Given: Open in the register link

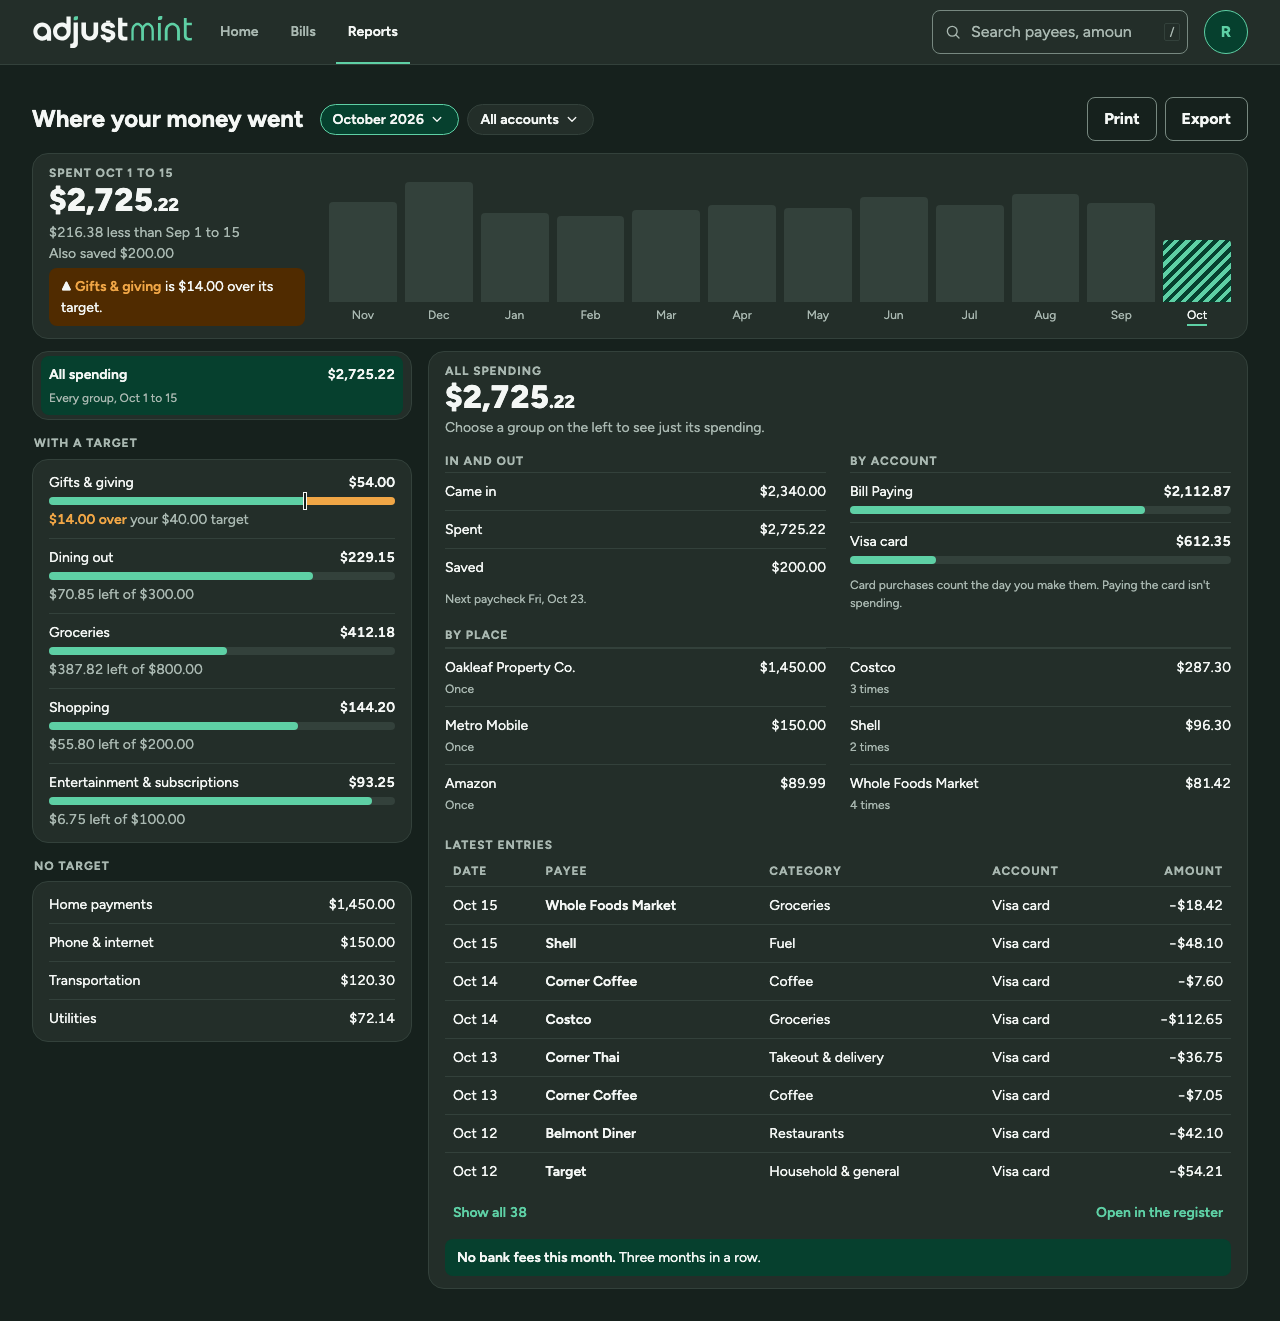Looking at the screenshot, I should (x=1159, y=1212).
